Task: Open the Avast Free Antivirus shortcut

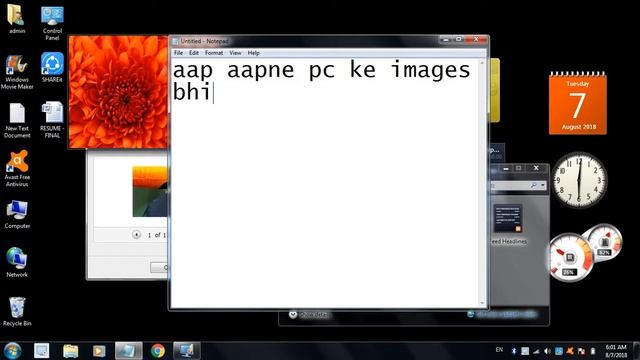Action: [x=17, y=169]
